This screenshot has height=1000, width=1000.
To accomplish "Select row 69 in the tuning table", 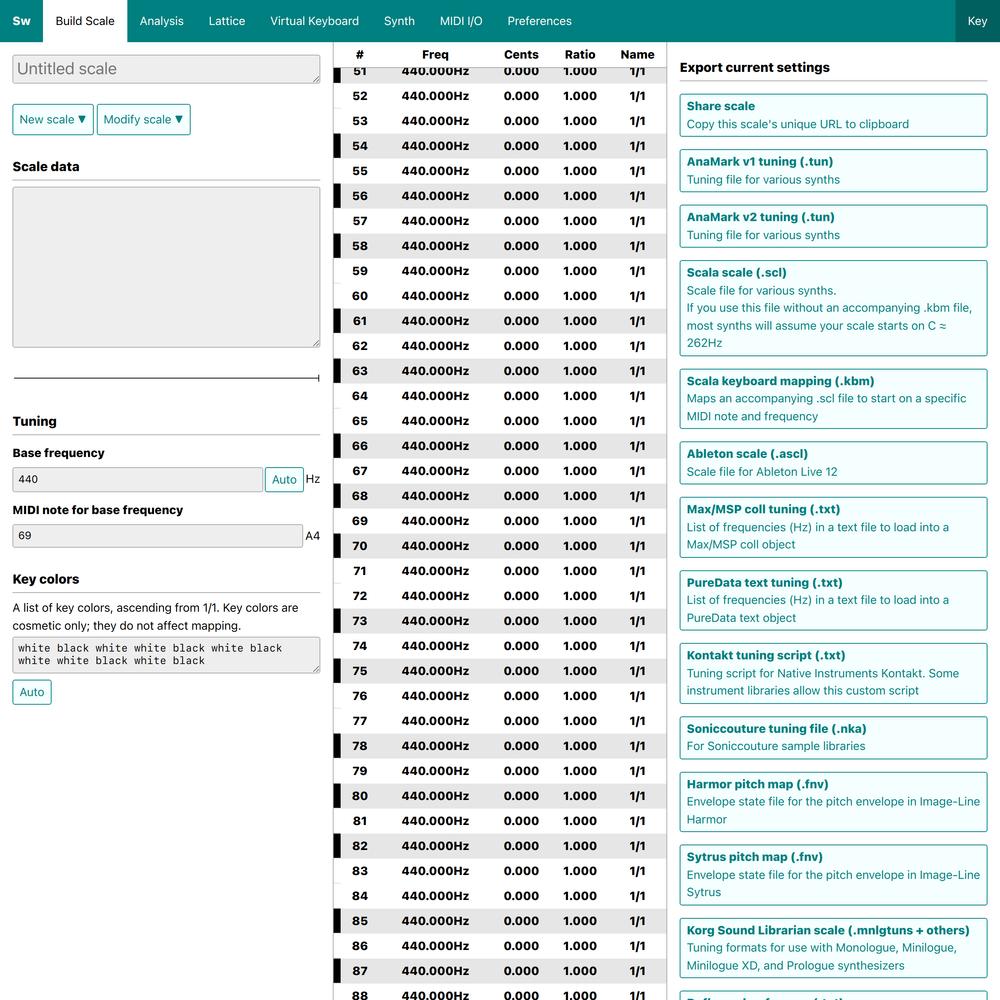I will pyautogui.click(x=500, y=521).
